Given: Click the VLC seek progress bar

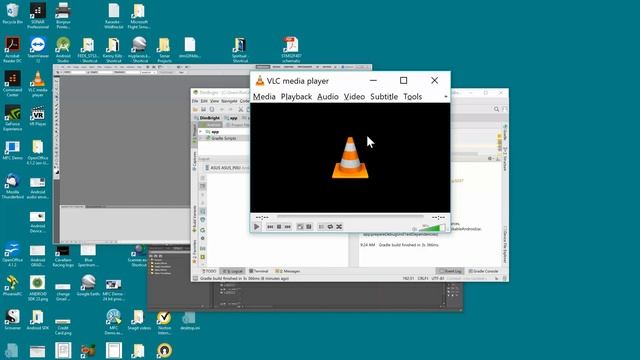Looking at the screenshot, I should 350,217.
